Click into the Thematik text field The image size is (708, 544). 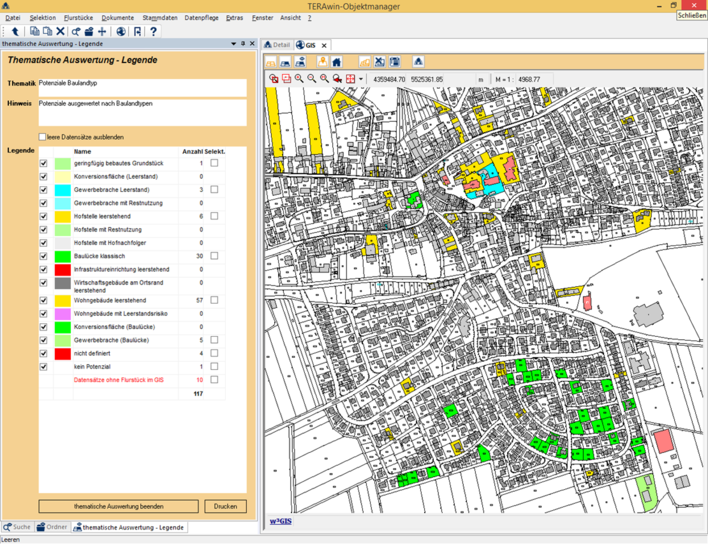(x=142, y=88)
